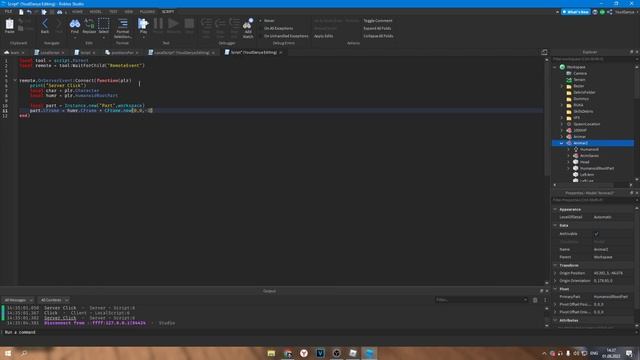Open the notification center icon in system tray
The width and height of the screenshot is (640, 360).
point(629,353)
